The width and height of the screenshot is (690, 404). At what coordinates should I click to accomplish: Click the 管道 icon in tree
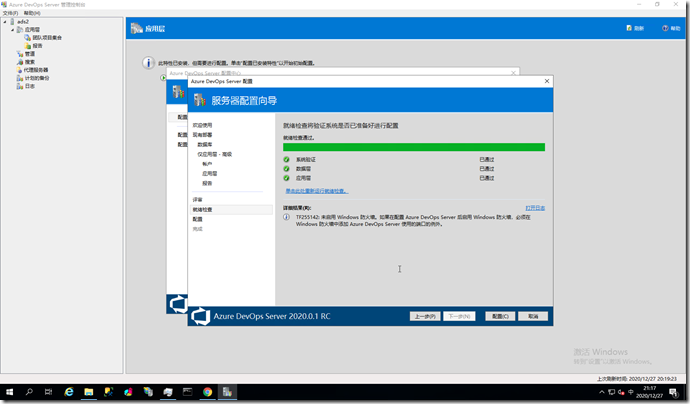point(20,54)
